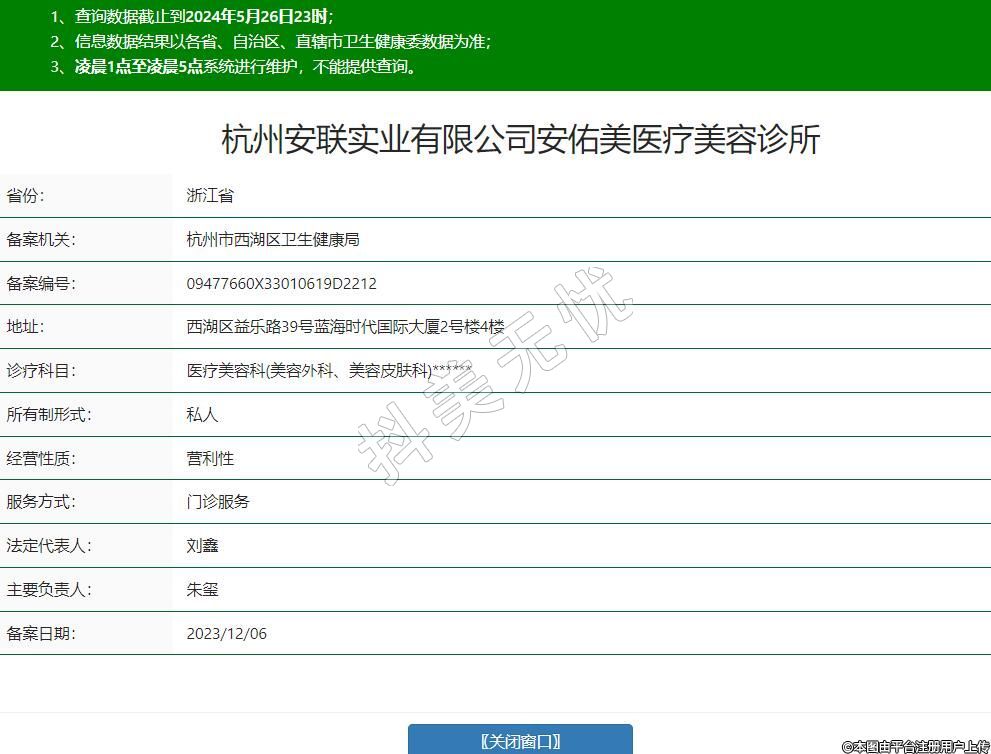Image resolution: width=991 pixels, height=754 pixels.
Task: Click the 关闭窗口 button
Action: (520, 740)
